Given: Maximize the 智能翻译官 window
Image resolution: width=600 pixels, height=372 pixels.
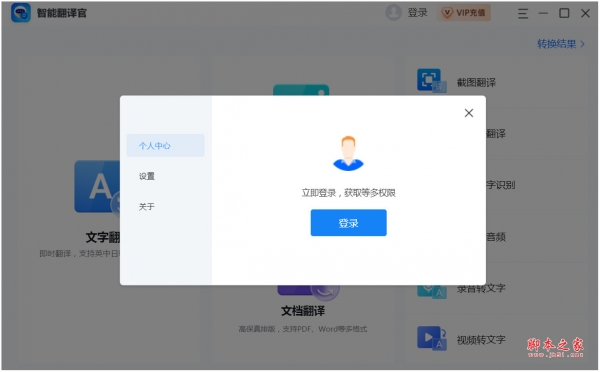Looking at the screenshot, I should tap(564, 13).
